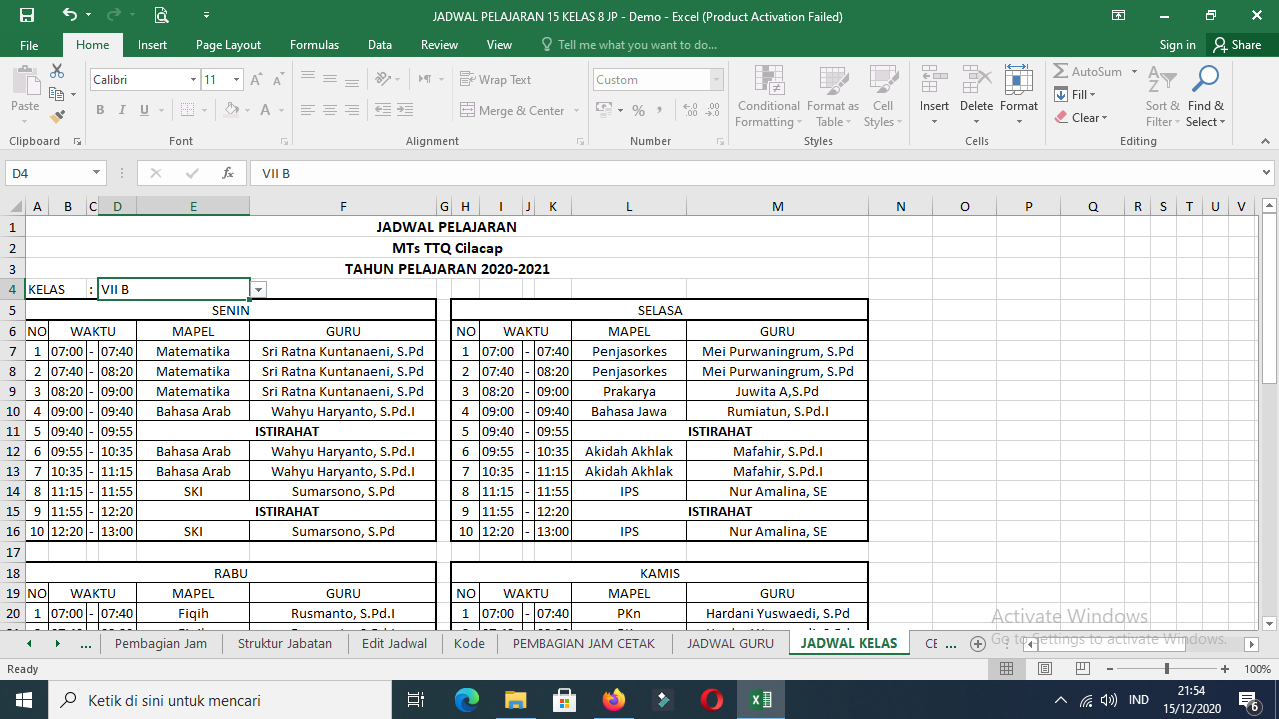Open the Name Box dropdown arrow
Screen dimensions: 1279x719
[x=97, y=173]
